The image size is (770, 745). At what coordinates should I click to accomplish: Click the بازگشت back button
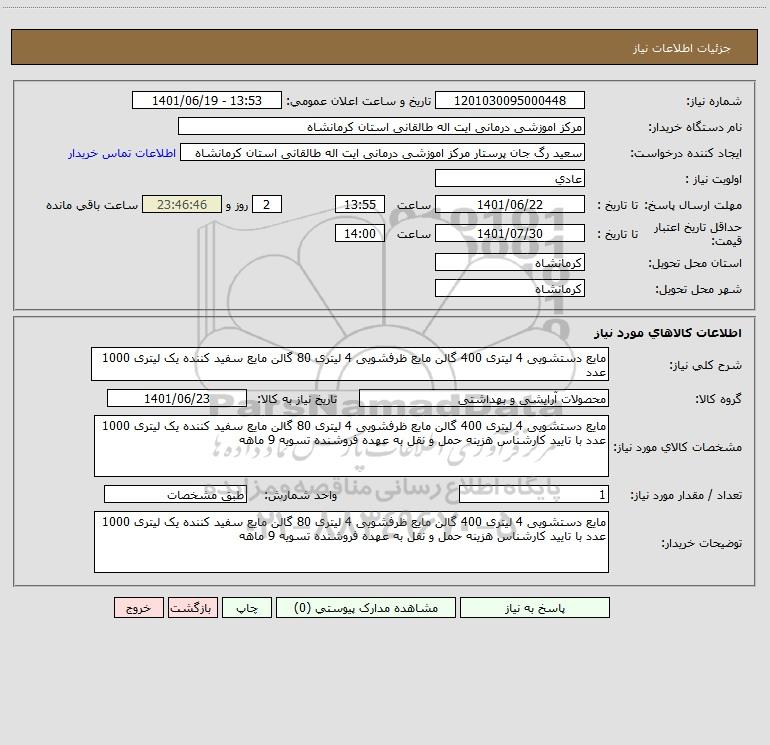pos(192,608)
